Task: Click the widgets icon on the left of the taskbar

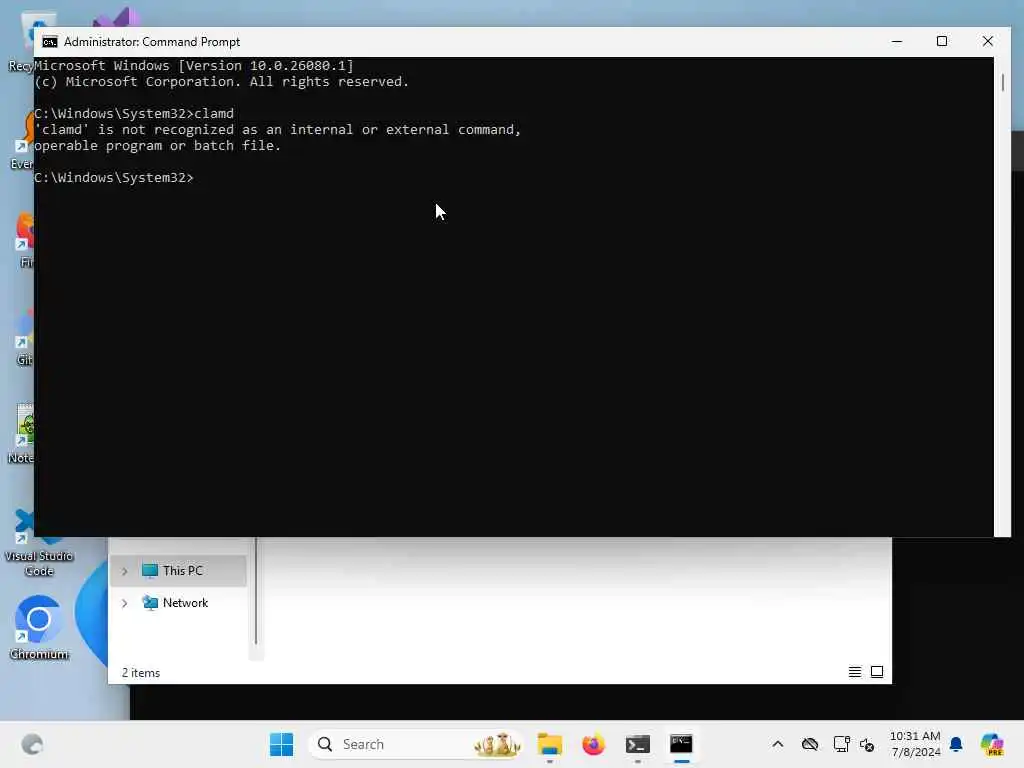Action: coord(32,744)
